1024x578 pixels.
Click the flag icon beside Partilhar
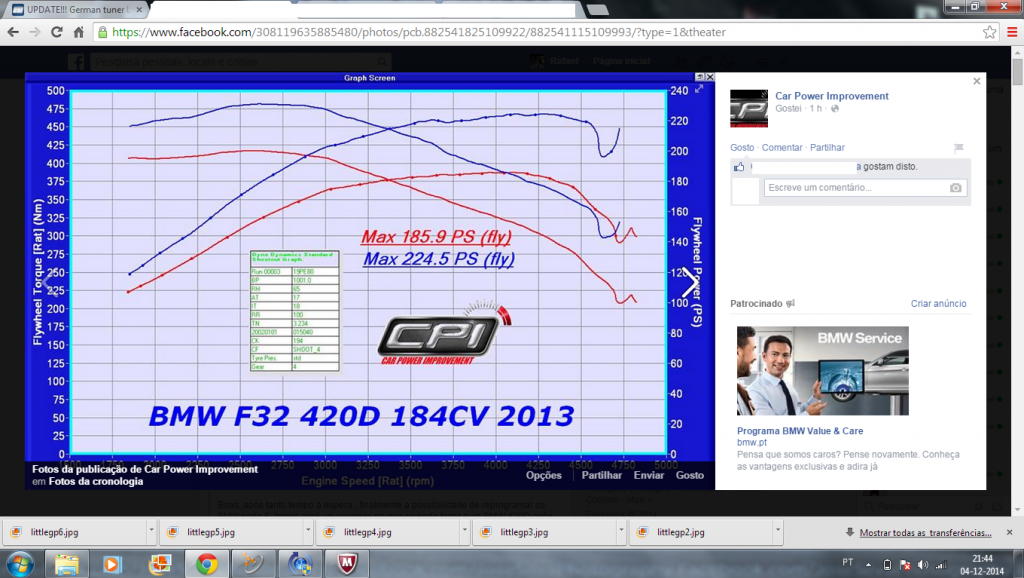coord(958,148)
